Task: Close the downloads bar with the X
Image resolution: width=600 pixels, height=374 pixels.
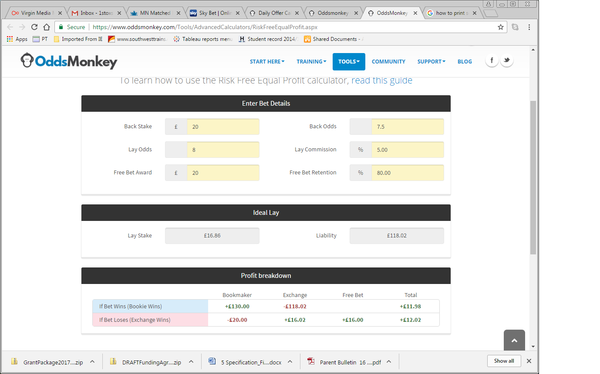Action: point(529,361)
